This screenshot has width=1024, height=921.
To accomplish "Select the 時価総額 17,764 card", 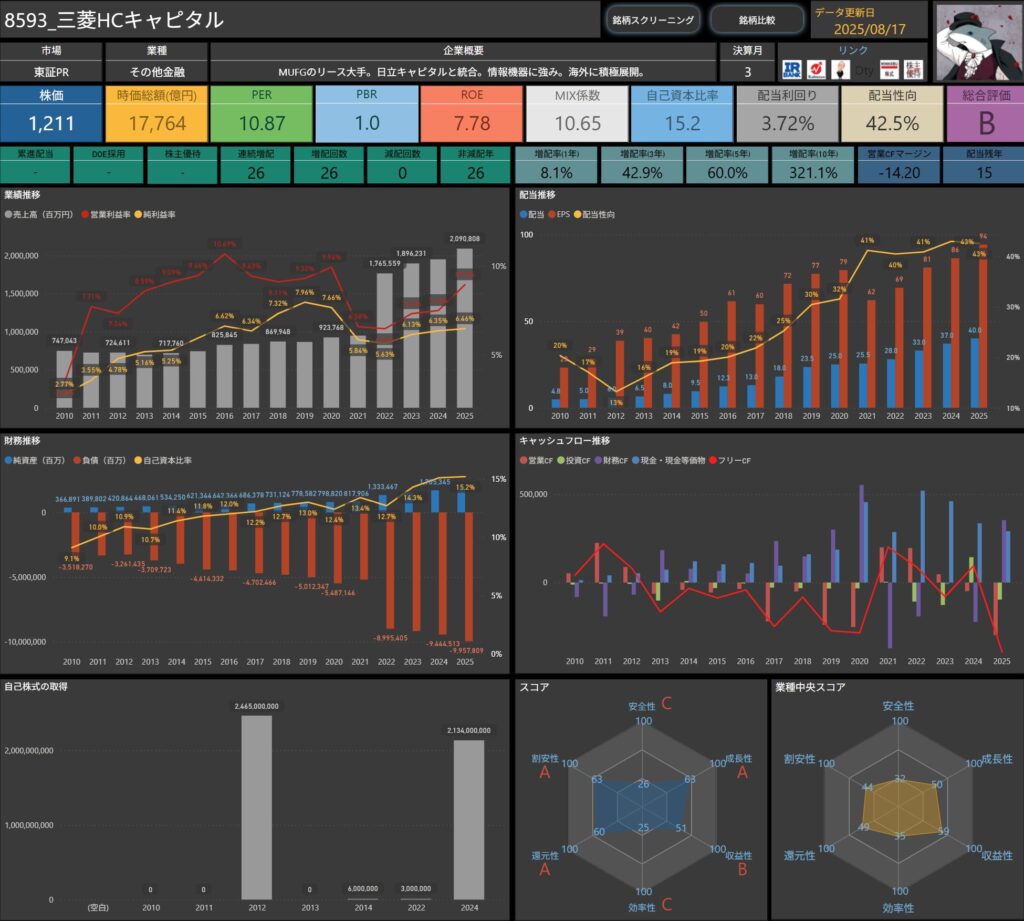I will (157, 114).
